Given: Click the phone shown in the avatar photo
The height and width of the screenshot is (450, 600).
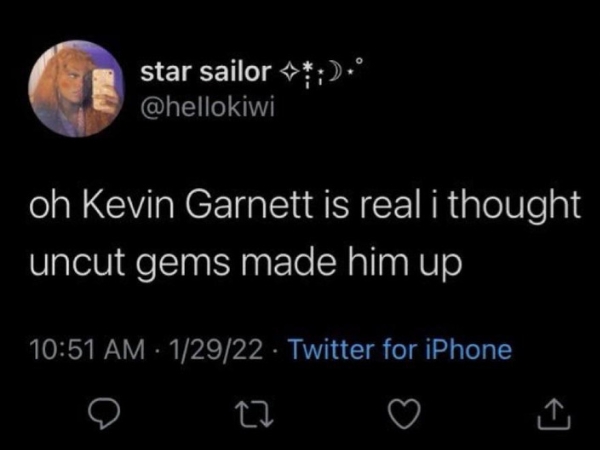Looking at the screenshot, I should pos(103,82).
